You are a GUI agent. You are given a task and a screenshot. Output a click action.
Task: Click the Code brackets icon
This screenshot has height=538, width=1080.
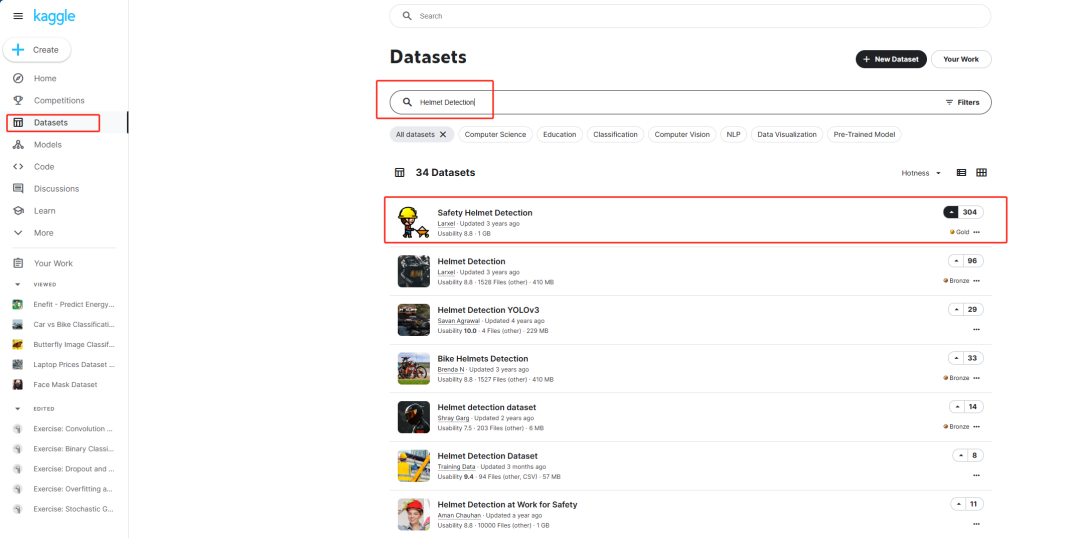pos(18,167)
